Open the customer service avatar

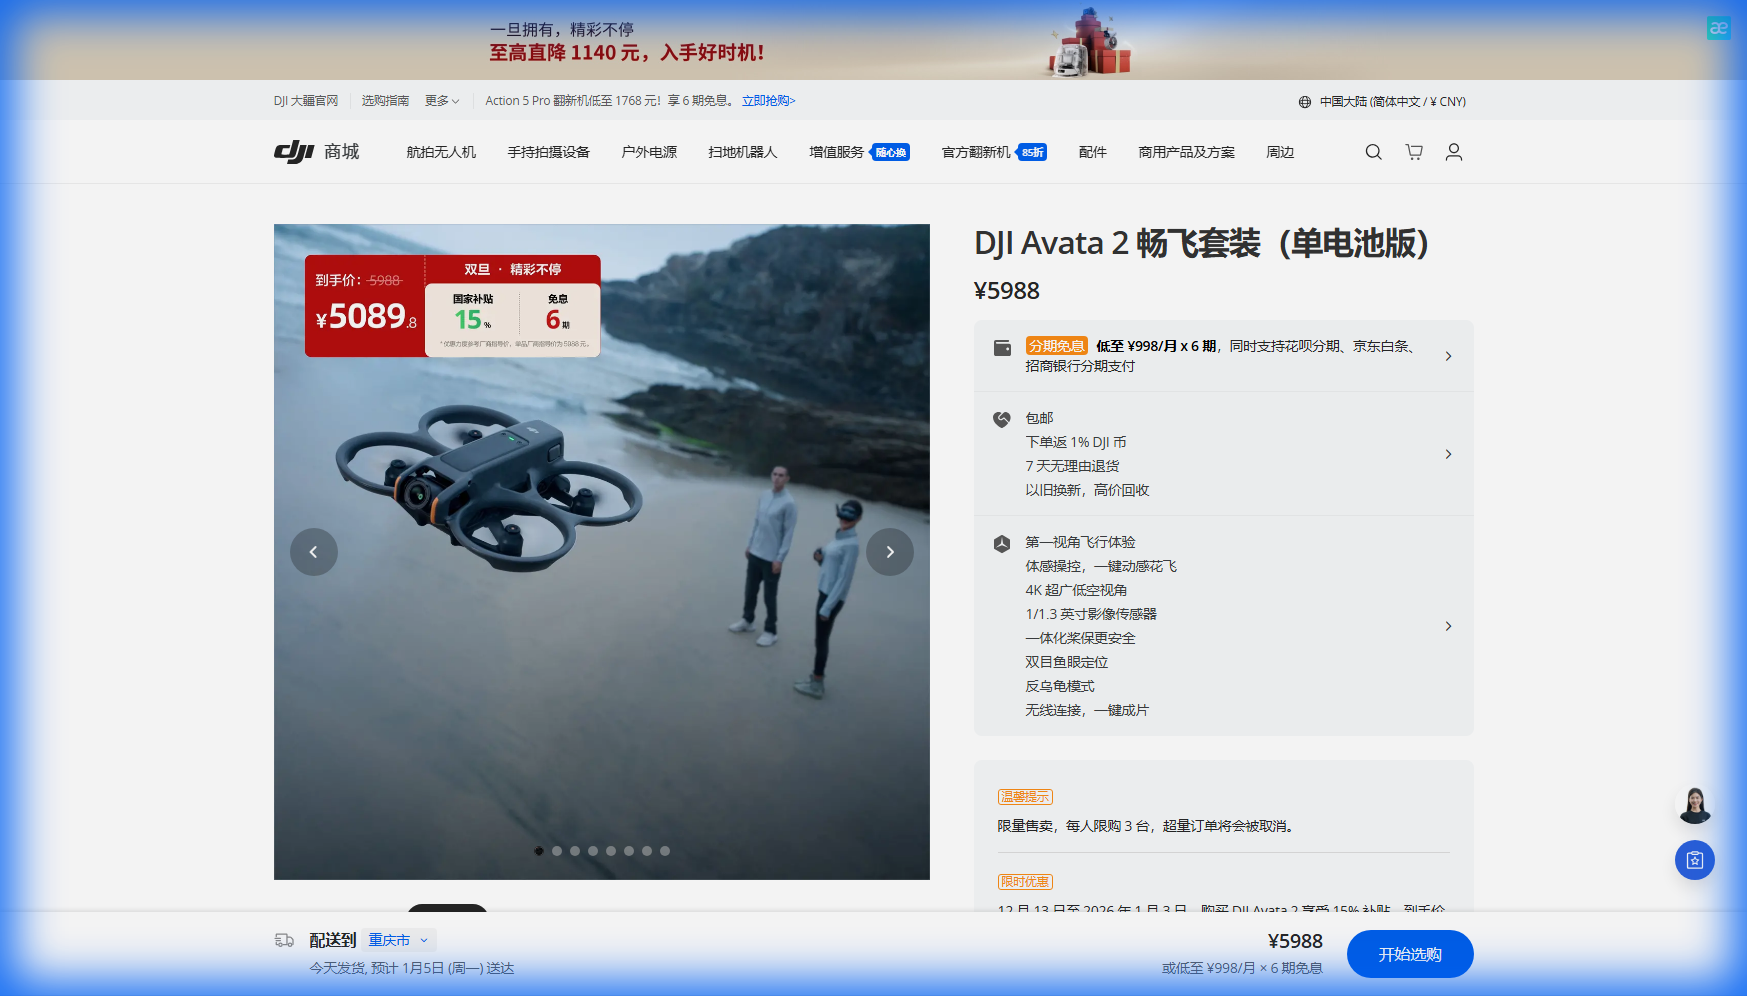[x=1694, y=804]
